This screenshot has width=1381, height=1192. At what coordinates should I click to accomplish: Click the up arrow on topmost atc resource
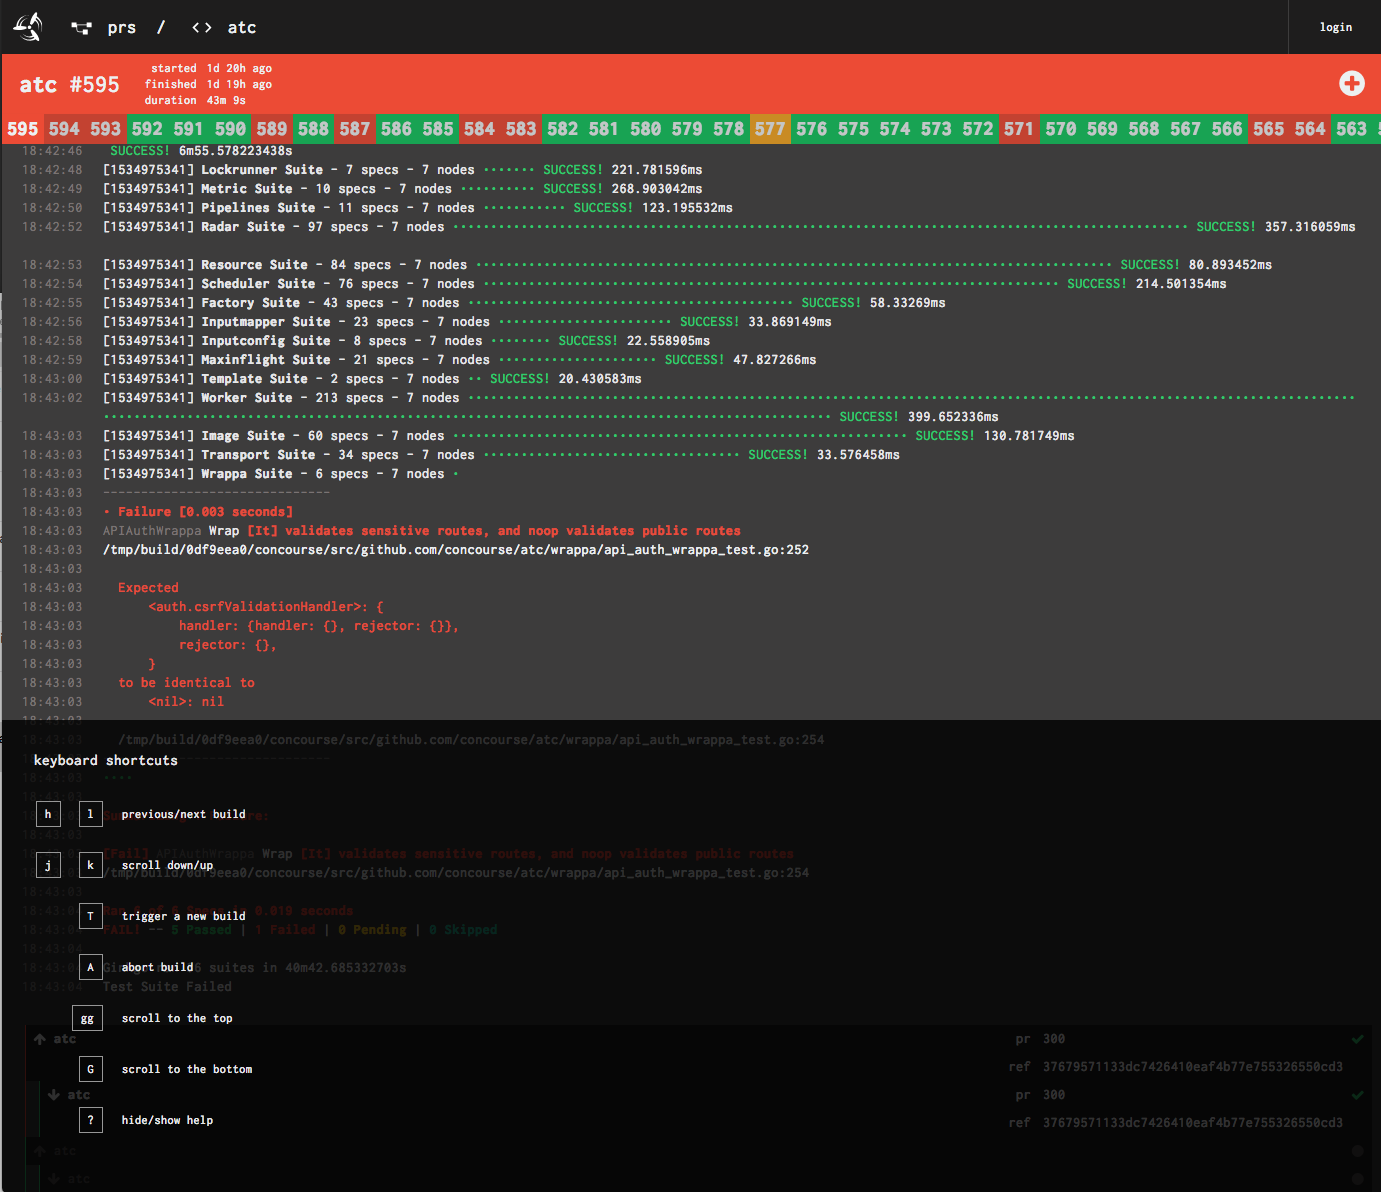[40, 1039]
